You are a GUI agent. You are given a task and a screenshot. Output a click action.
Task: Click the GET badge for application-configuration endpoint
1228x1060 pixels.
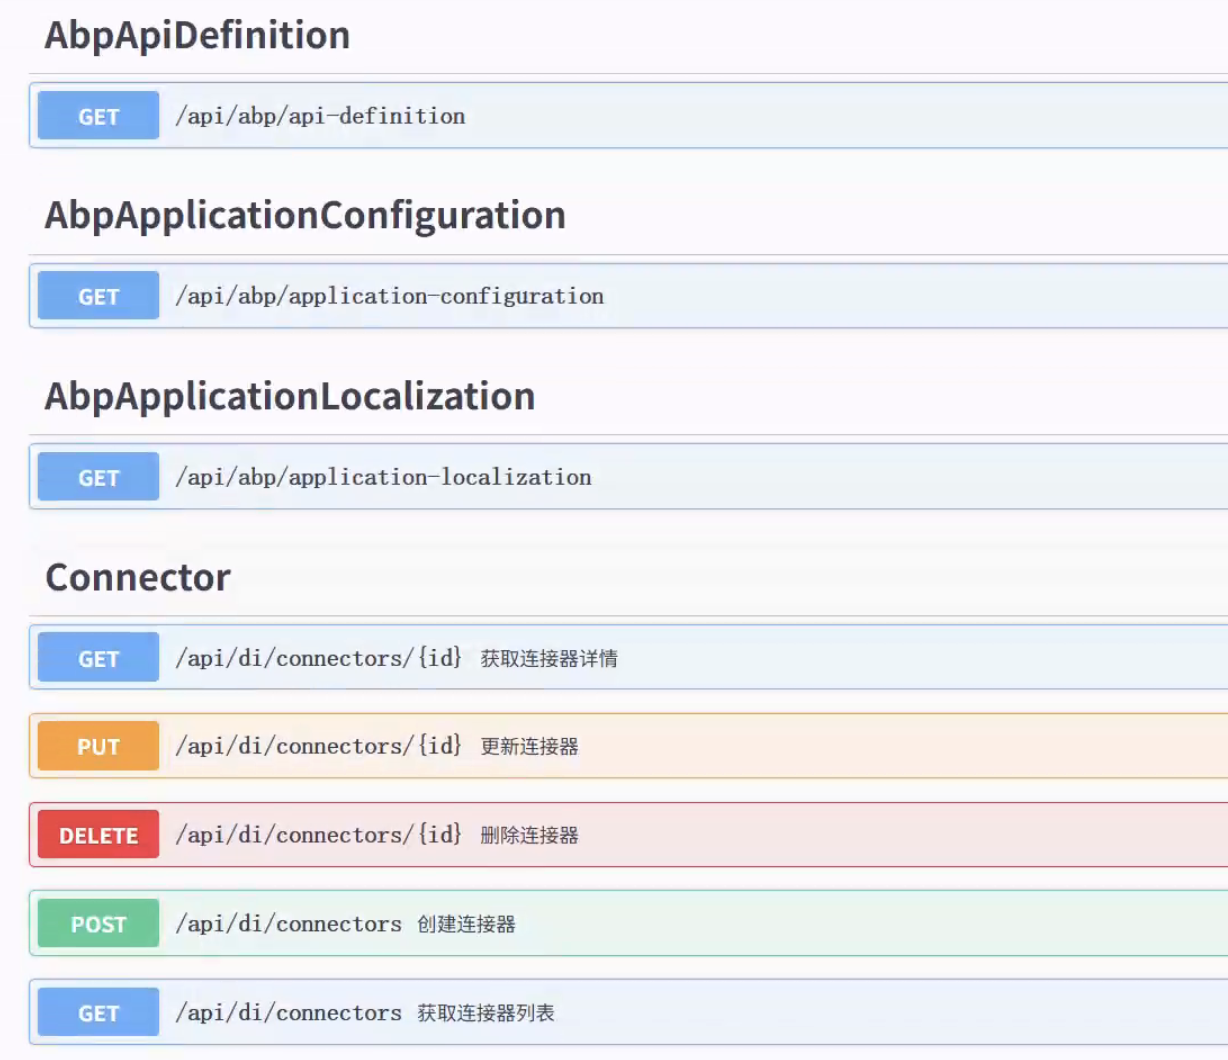pyautogui.click(x=98, y=296)
